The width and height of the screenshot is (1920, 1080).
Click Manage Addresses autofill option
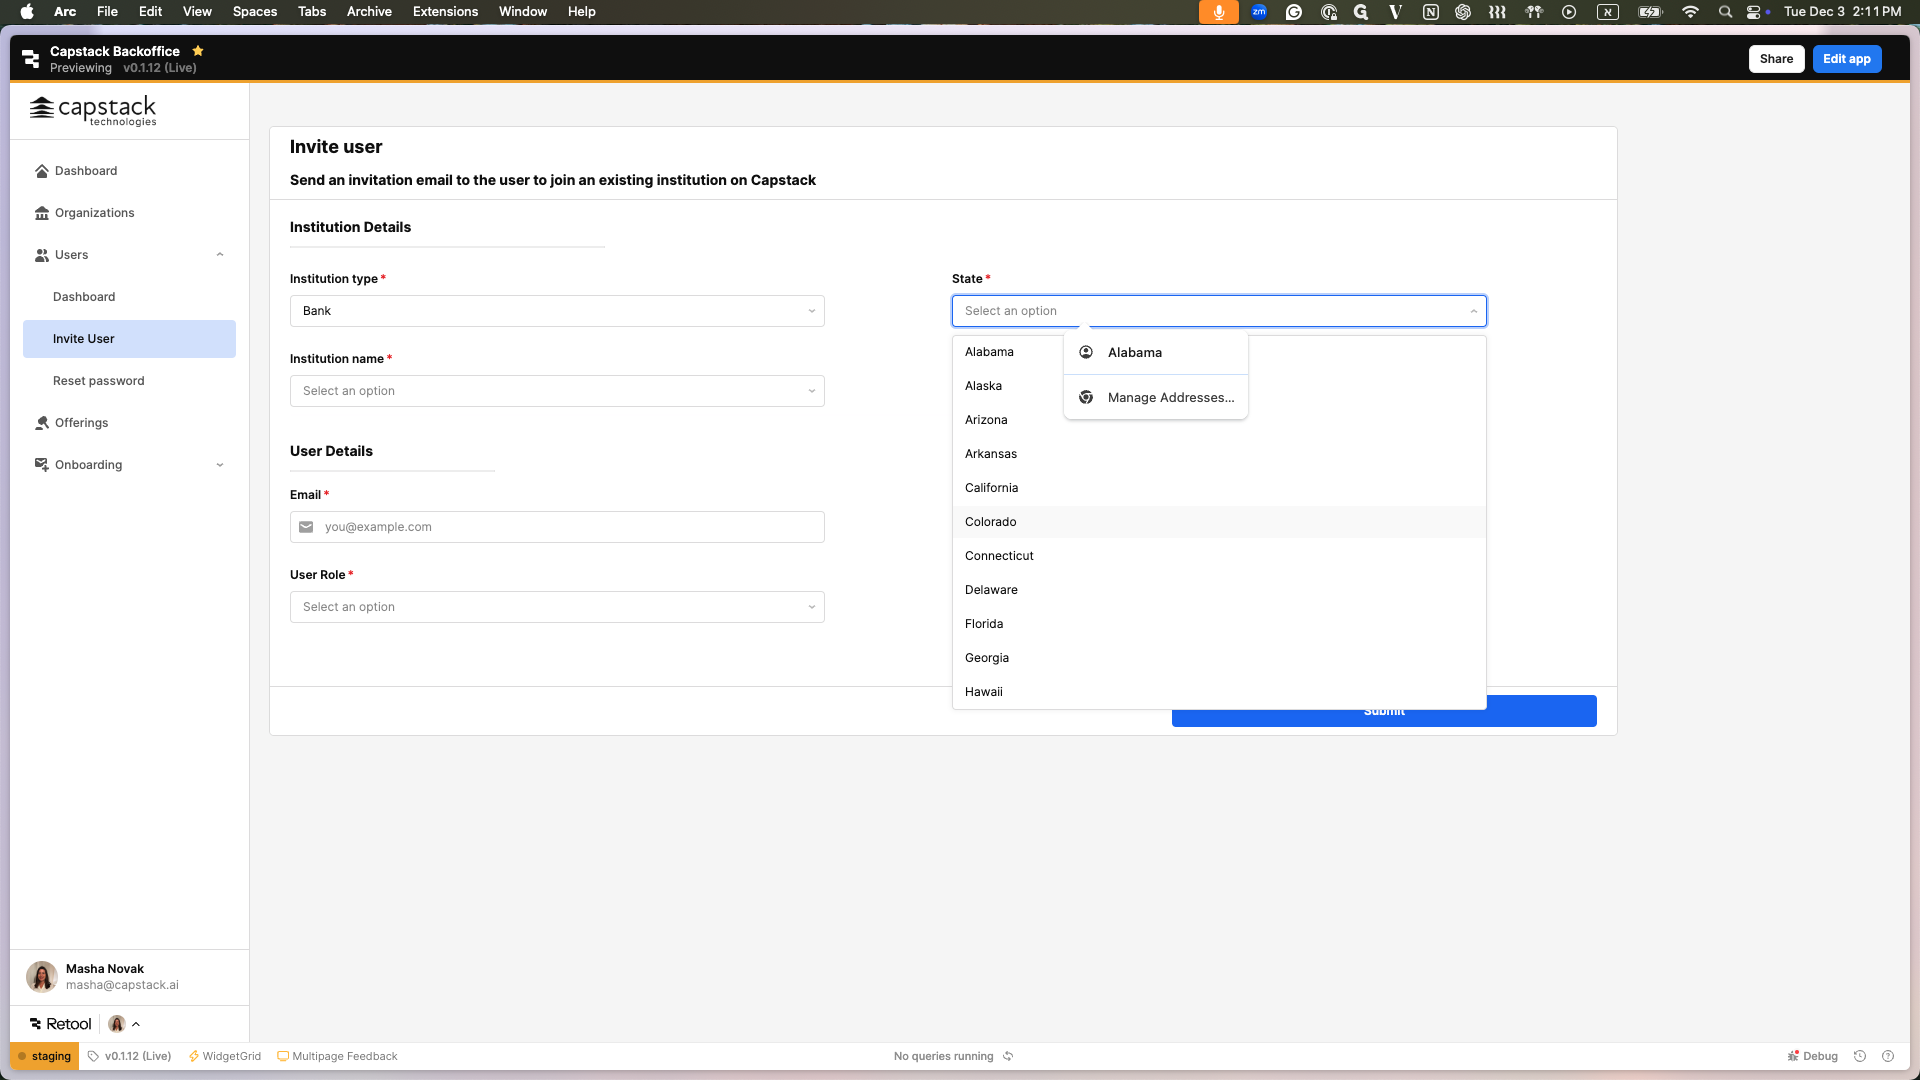point(1156,397)
